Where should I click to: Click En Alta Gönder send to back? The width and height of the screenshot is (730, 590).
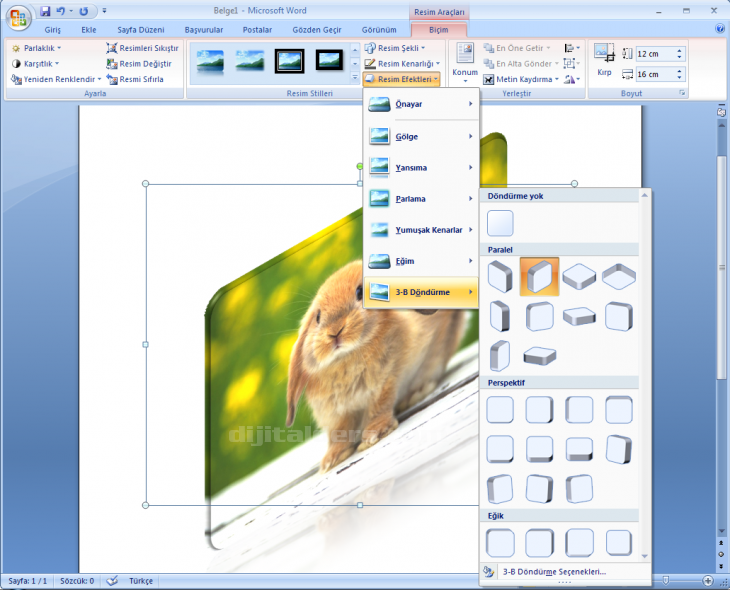pos(520,64)
